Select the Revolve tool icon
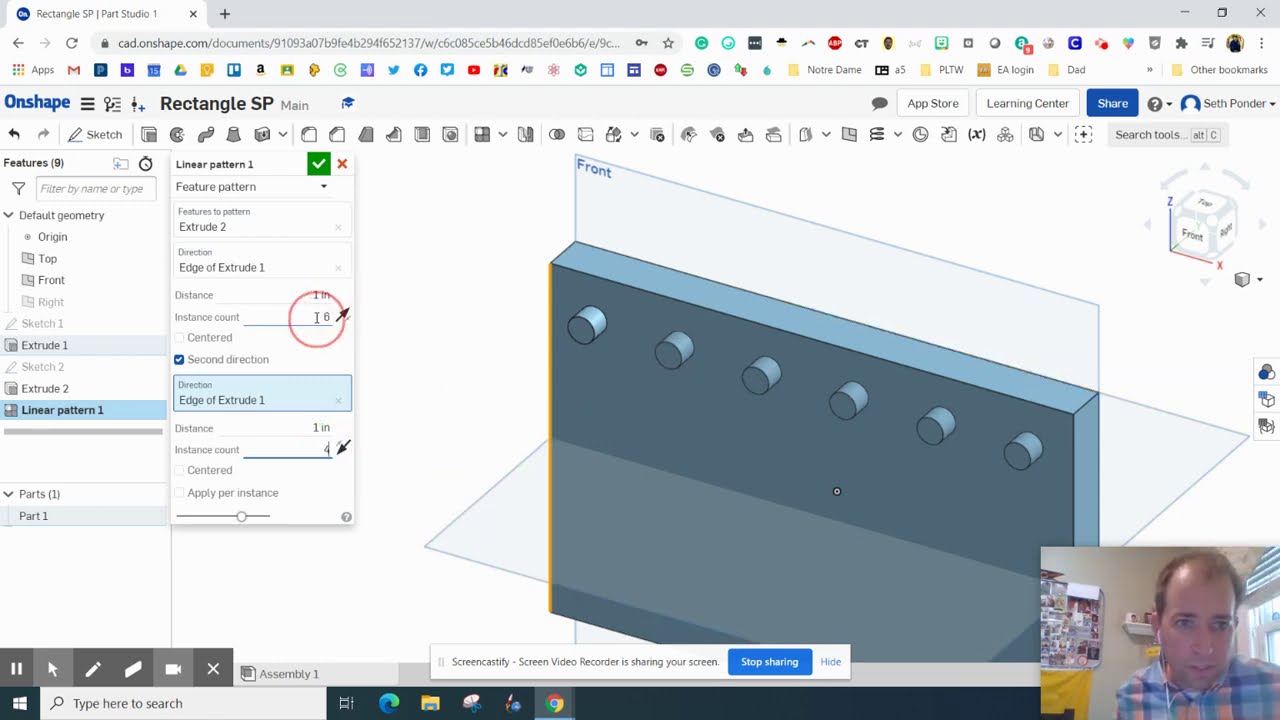Screen dimensions: 1280x720 coord(177,134)
